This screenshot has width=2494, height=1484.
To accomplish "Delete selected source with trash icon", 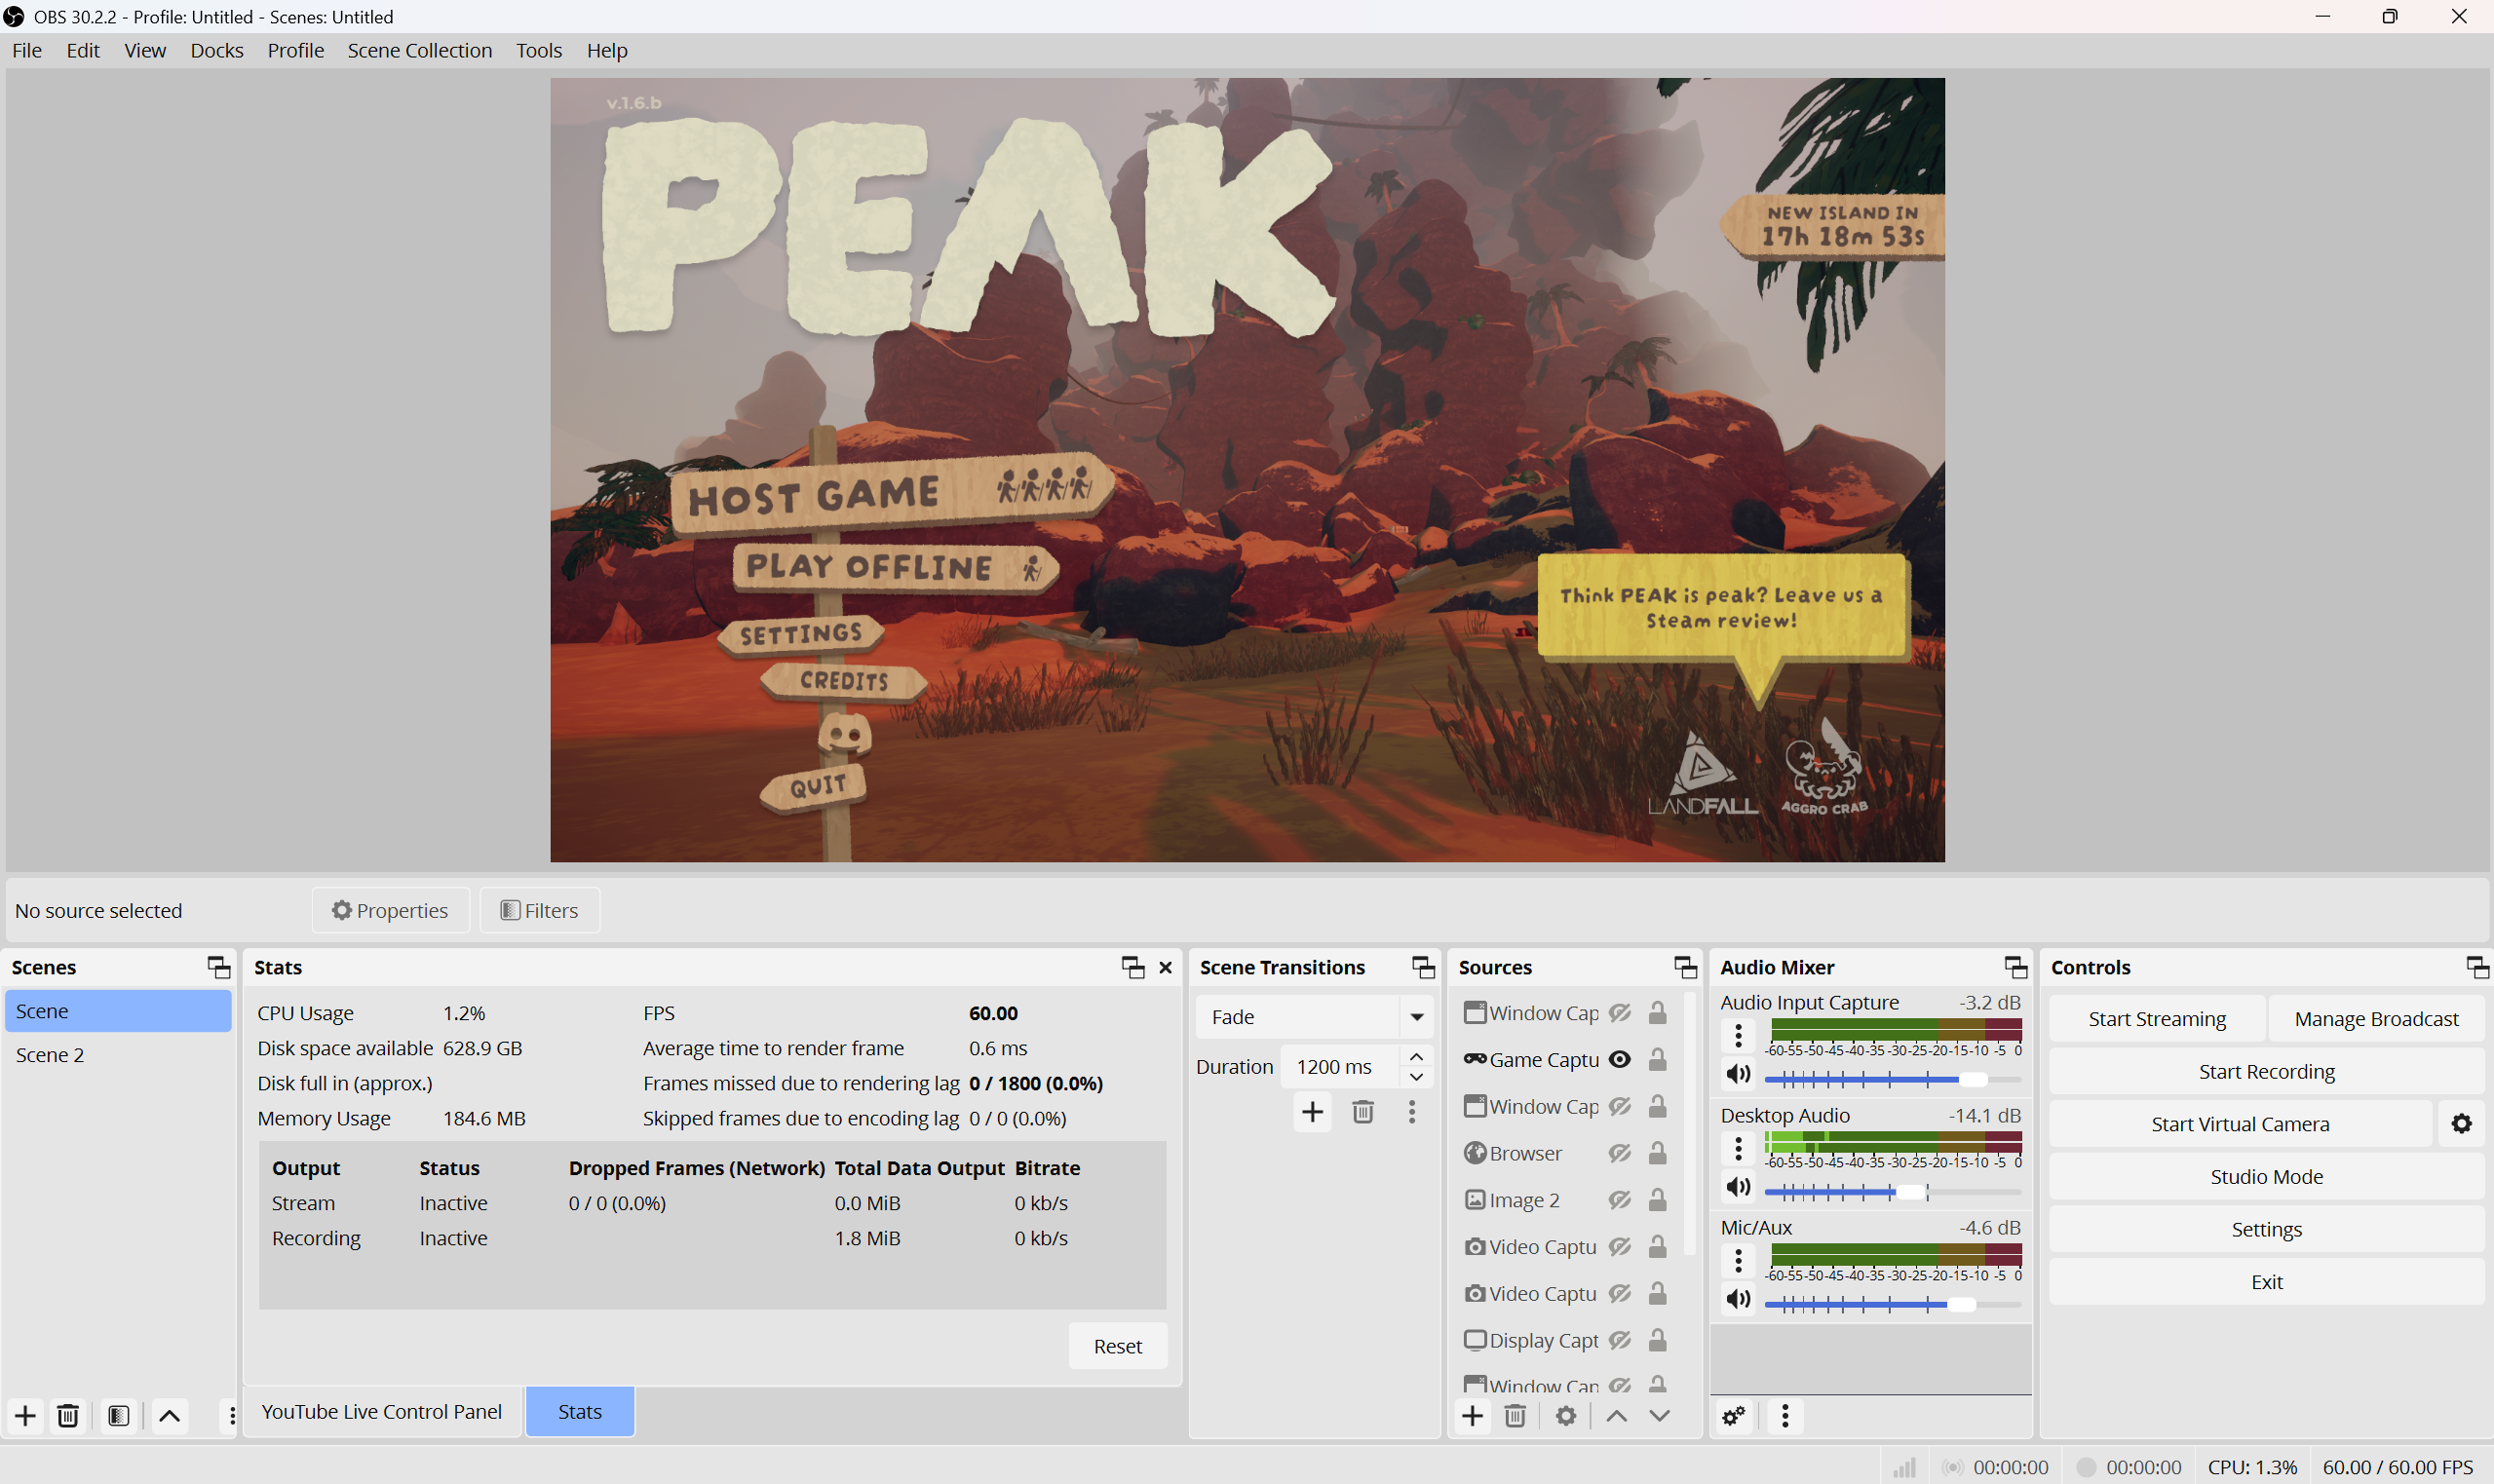I will click(x=1515, y=1416).
